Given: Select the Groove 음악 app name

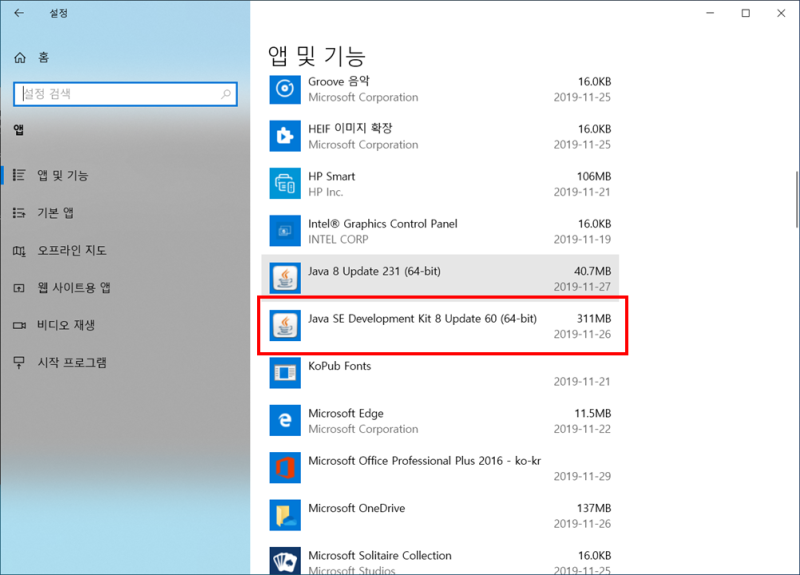Looking at the screenshot, I should pyautogui.click(x=339, y=82).
